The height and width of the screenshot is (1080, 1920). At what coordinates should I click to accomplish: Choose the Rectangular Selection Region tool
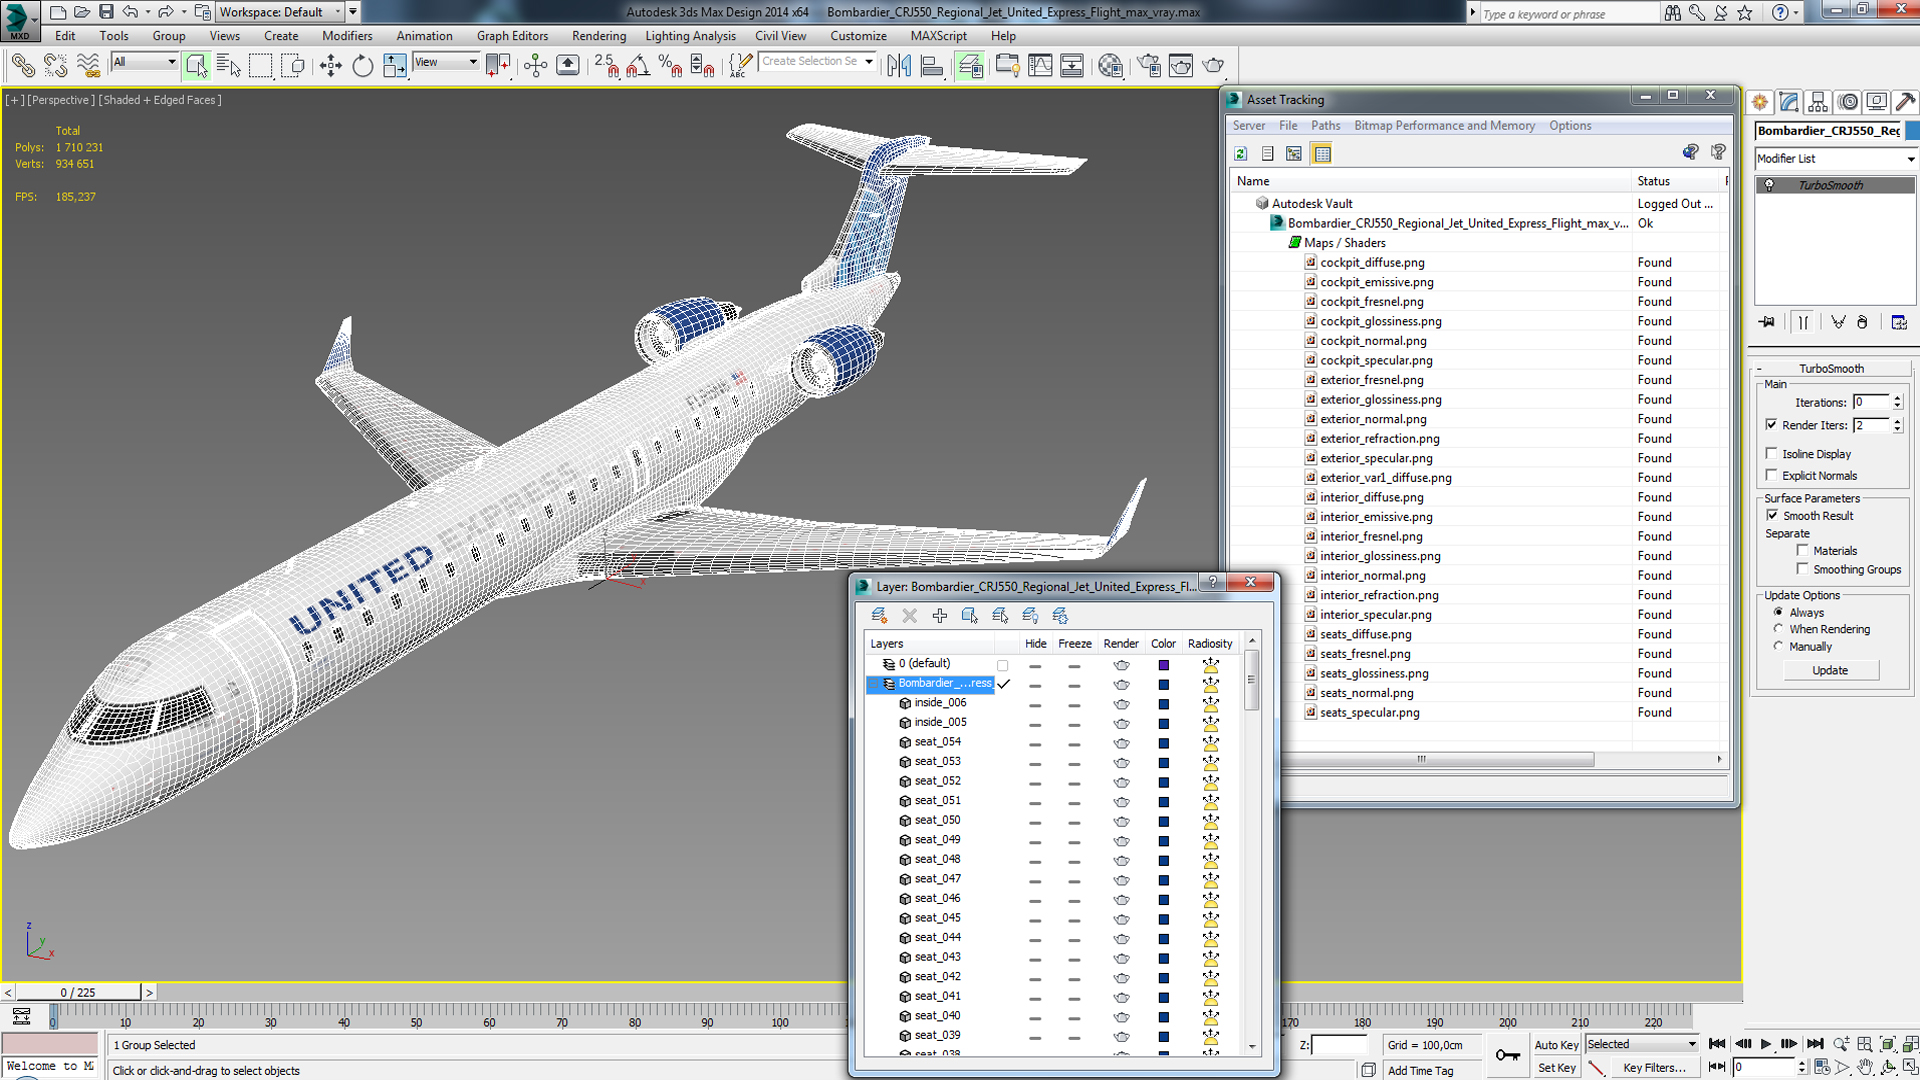tap(261, 66)
